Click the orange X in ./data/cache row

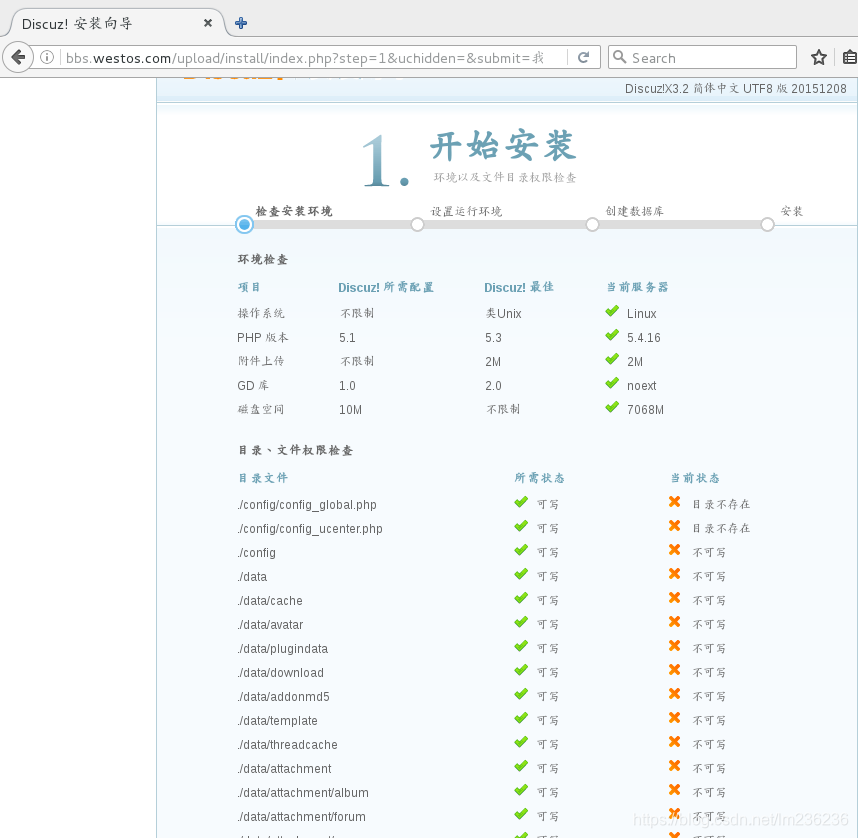tap(675, 598)
